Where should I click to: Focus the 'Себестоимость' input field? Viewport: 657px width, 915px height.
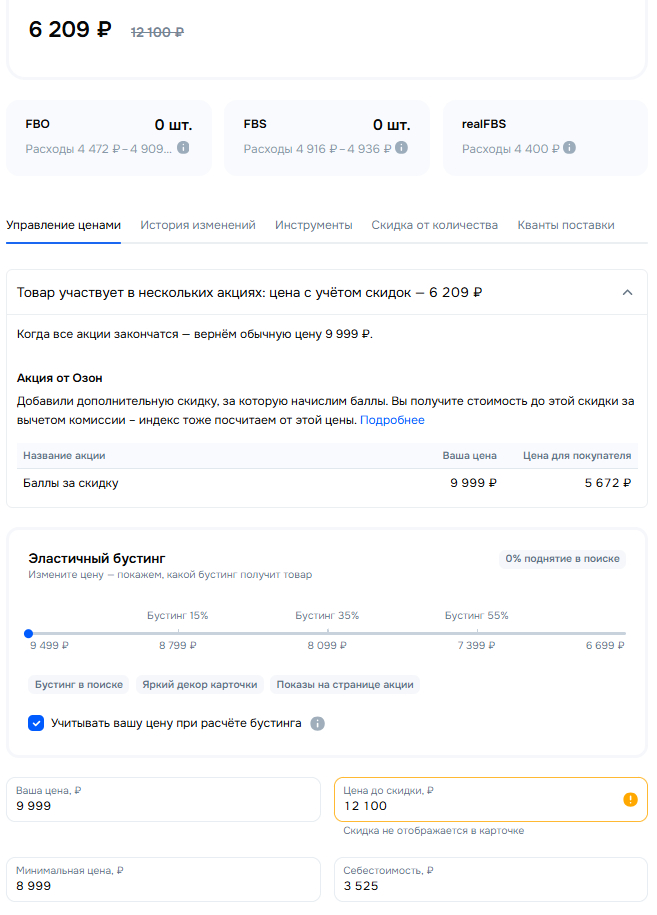coord(491,879)
